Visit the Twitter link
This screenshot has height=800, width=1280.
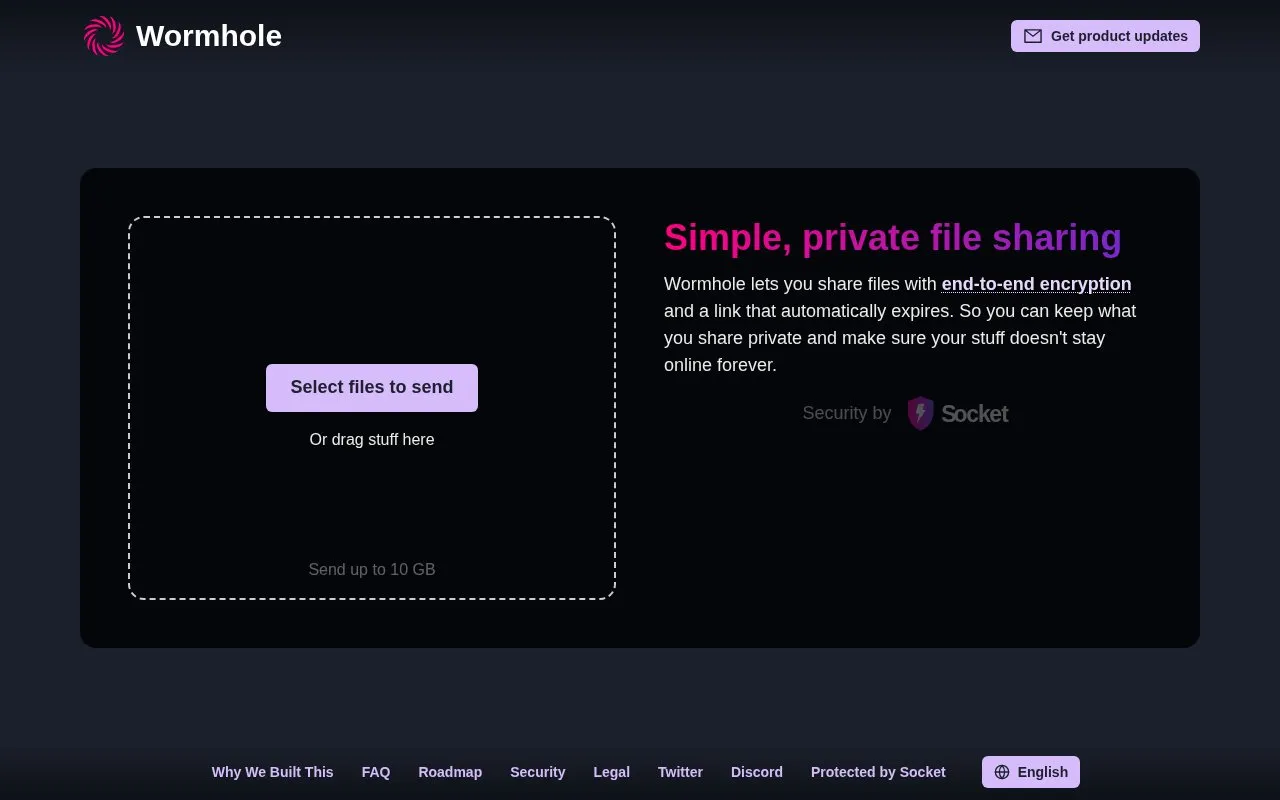tap(680, 772)
